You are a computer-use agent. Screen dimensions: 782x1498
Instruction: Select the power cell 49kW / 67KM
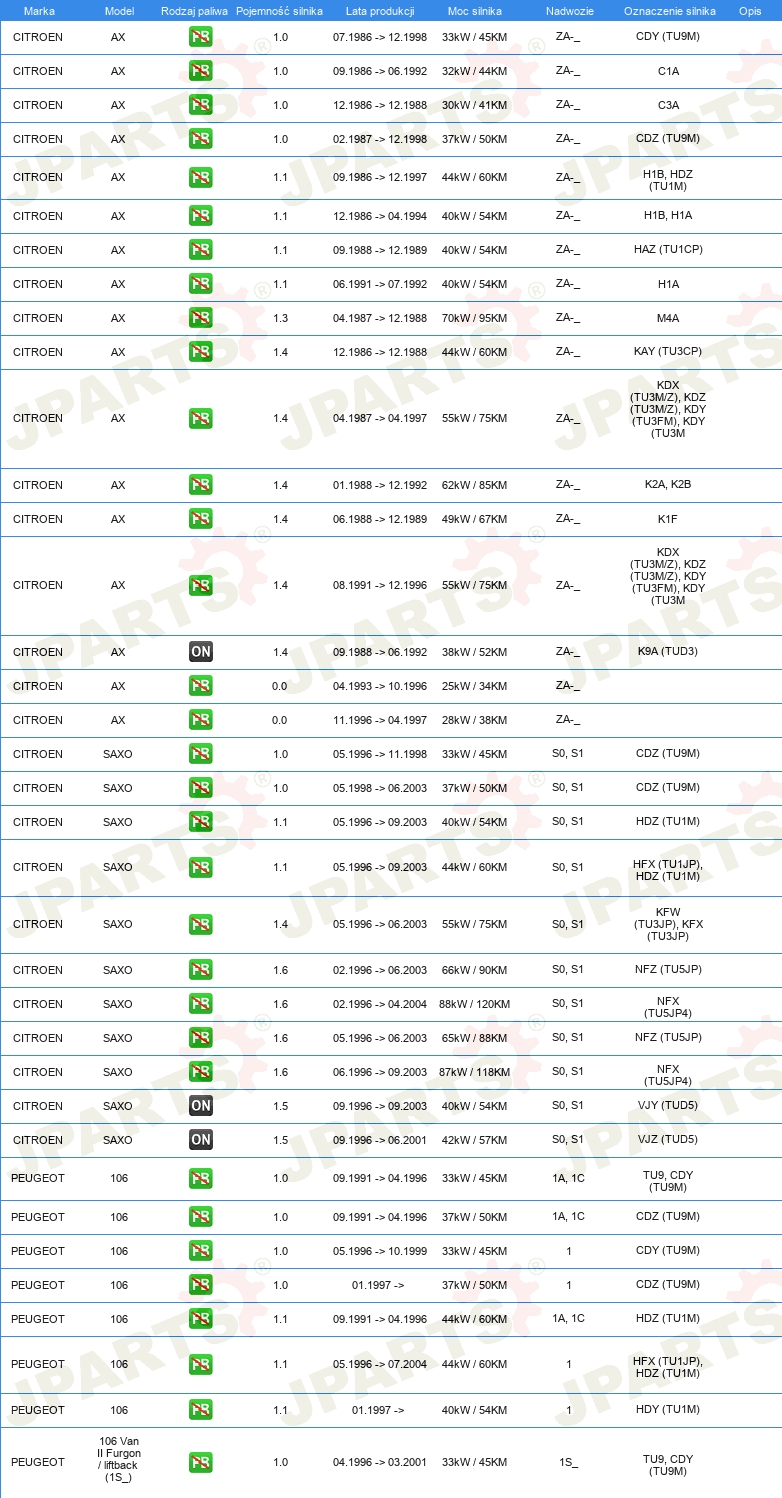tap(475, 519)
